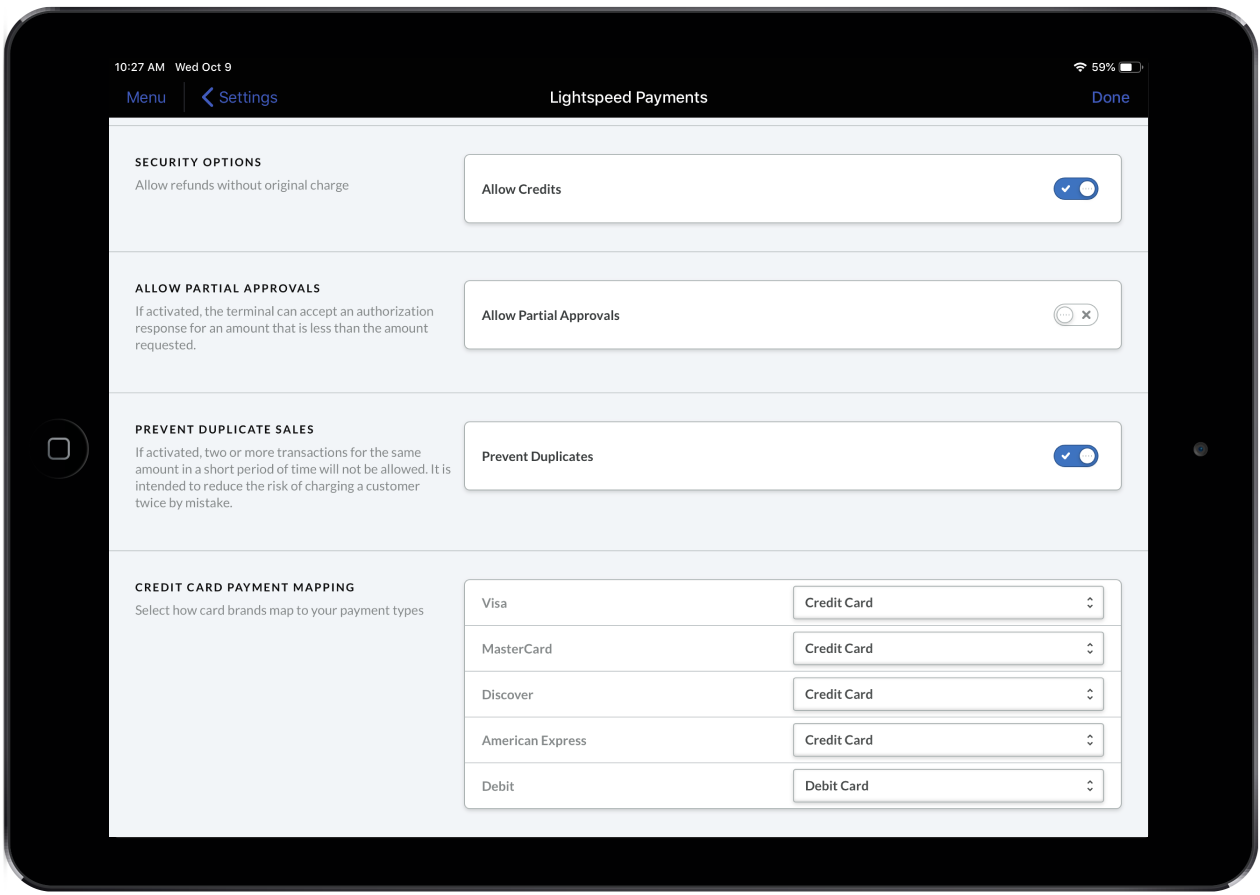
Task: Tap the Security Options heading
Action: coord(198,162)
